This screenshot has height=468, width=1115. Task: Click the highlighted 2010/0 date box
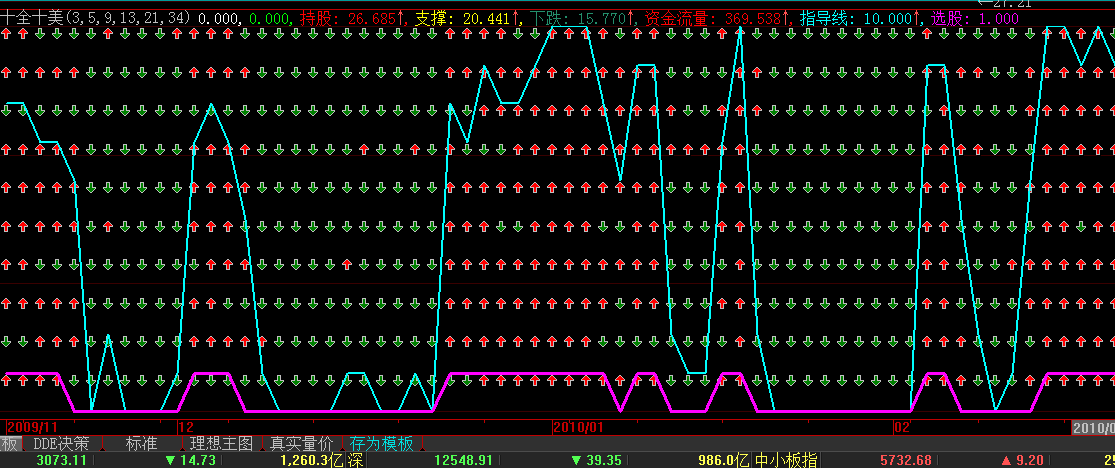click(1094, 427)
